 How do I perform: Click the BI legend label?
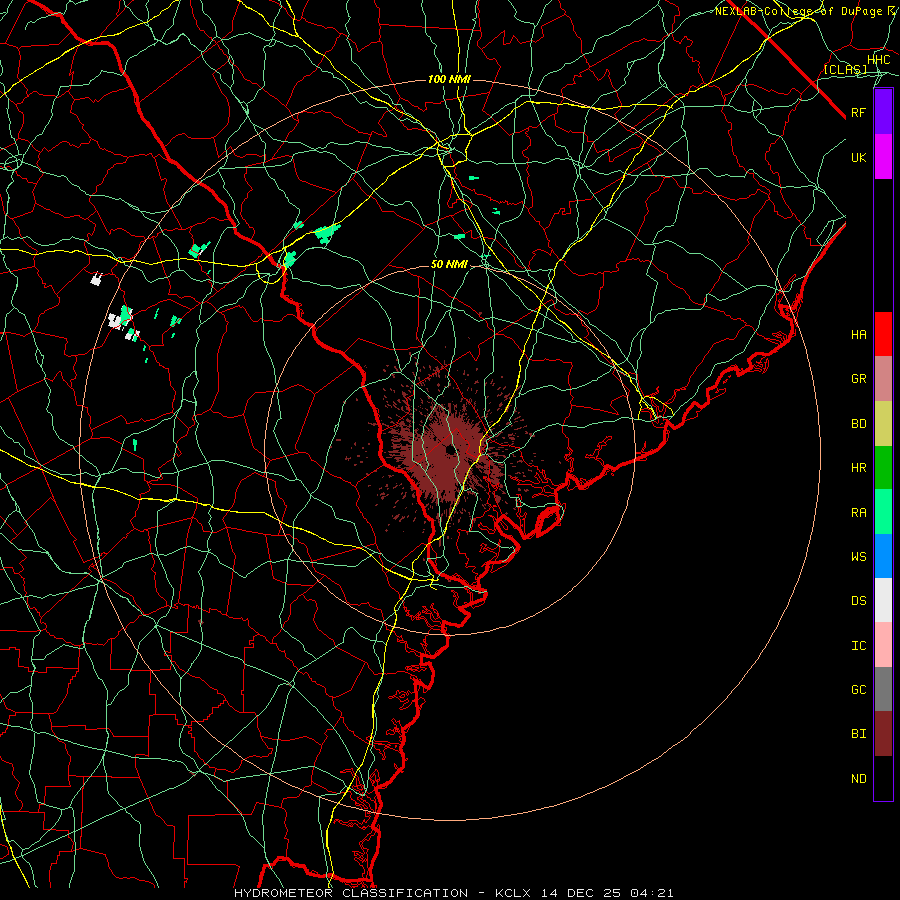click(858, 734)
